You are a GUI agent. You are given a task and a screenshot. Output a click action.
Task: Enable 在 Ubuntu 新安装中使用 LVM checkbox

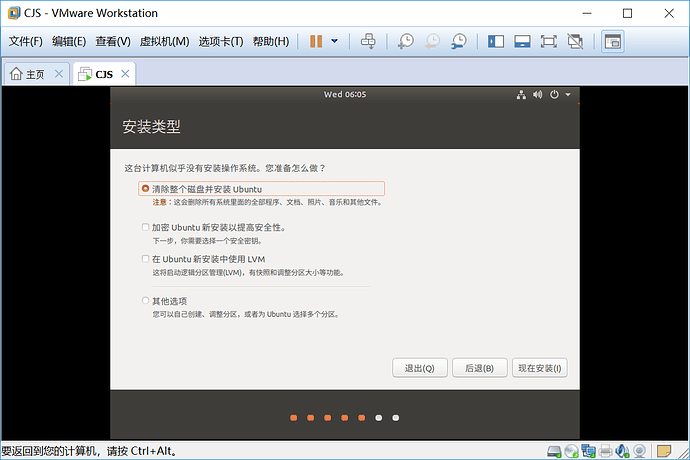[x=145, y=259]
